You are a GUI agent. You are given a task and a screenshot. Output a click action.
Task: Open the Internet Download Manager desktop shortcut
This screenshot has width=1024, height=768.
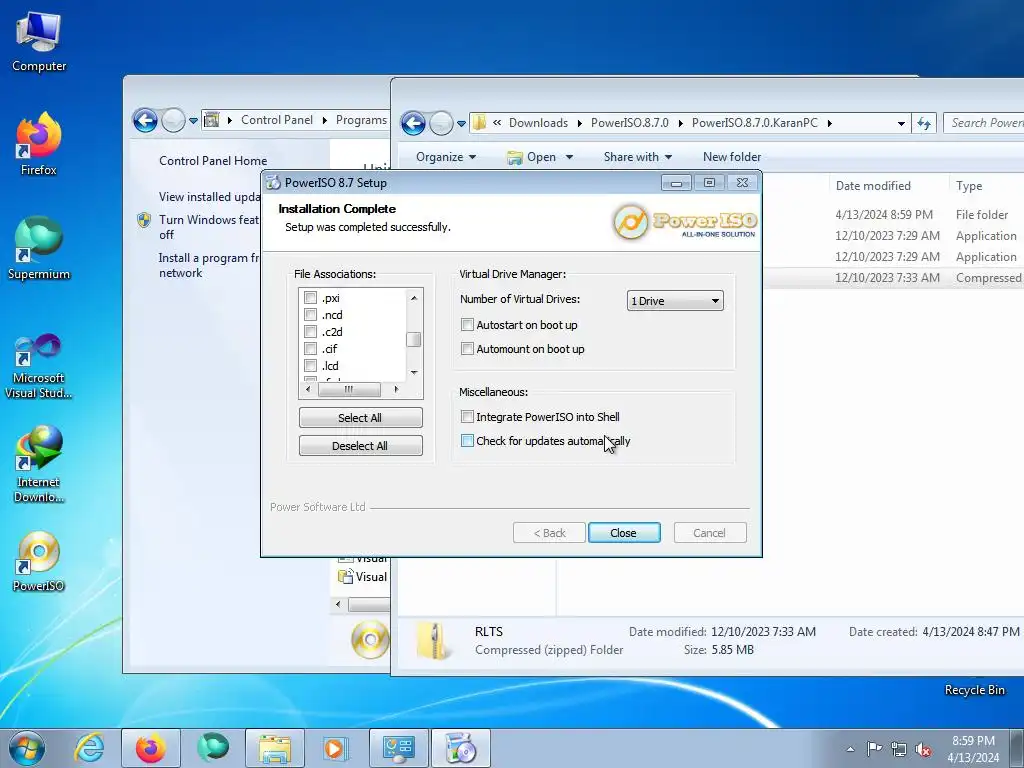click(39, 464)
